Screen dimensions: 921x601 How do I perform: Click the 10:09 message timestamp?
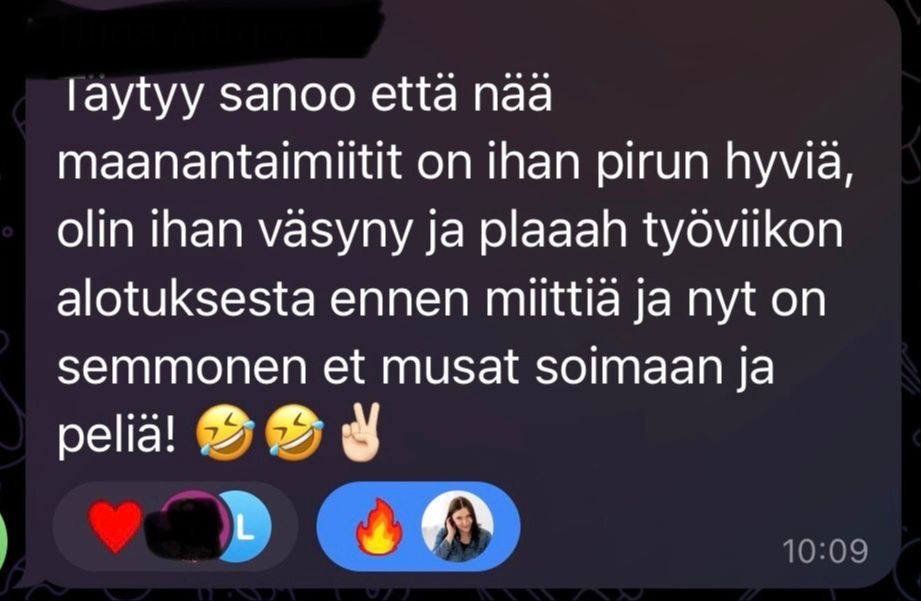(x=825, y=551)
